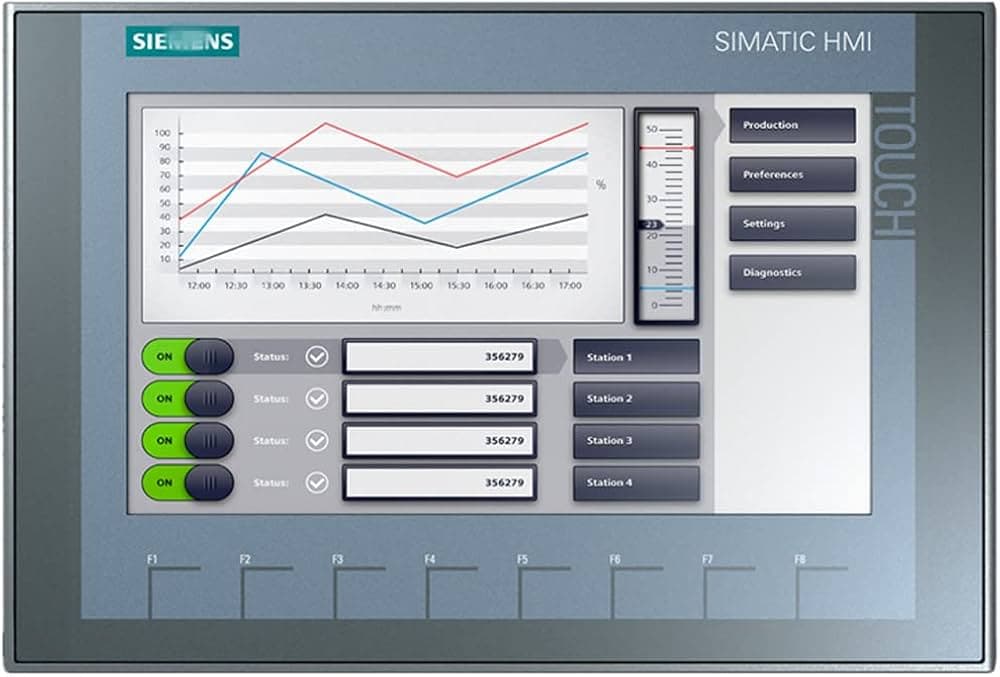Click the Station 1 value field 356279
Image resolution: width=1000 pixels, height=677 pixels.
click(x=439, y=357)
